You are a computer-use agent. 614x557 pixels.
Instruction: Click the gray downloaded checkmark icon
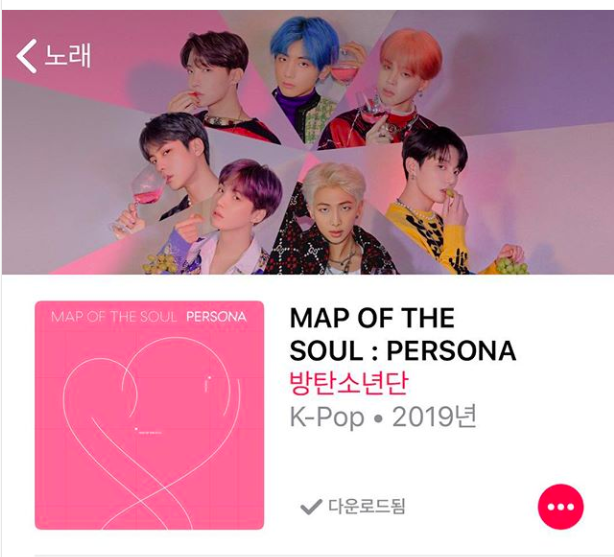click(x=311, y=506)
